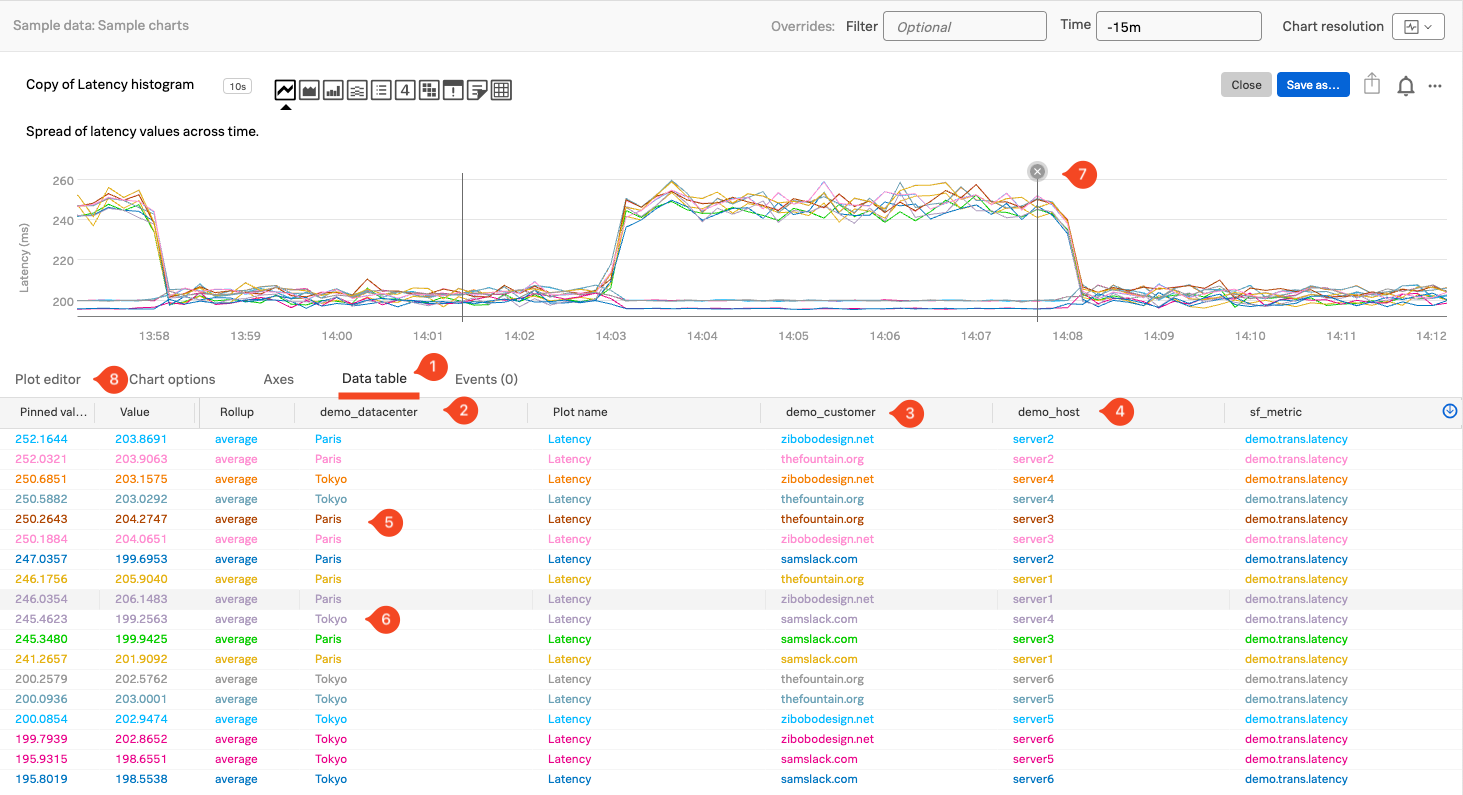The width and height of the screenshot is (1463, 795).
Task: Switch to column chart visualization
Action: (333, 90)
